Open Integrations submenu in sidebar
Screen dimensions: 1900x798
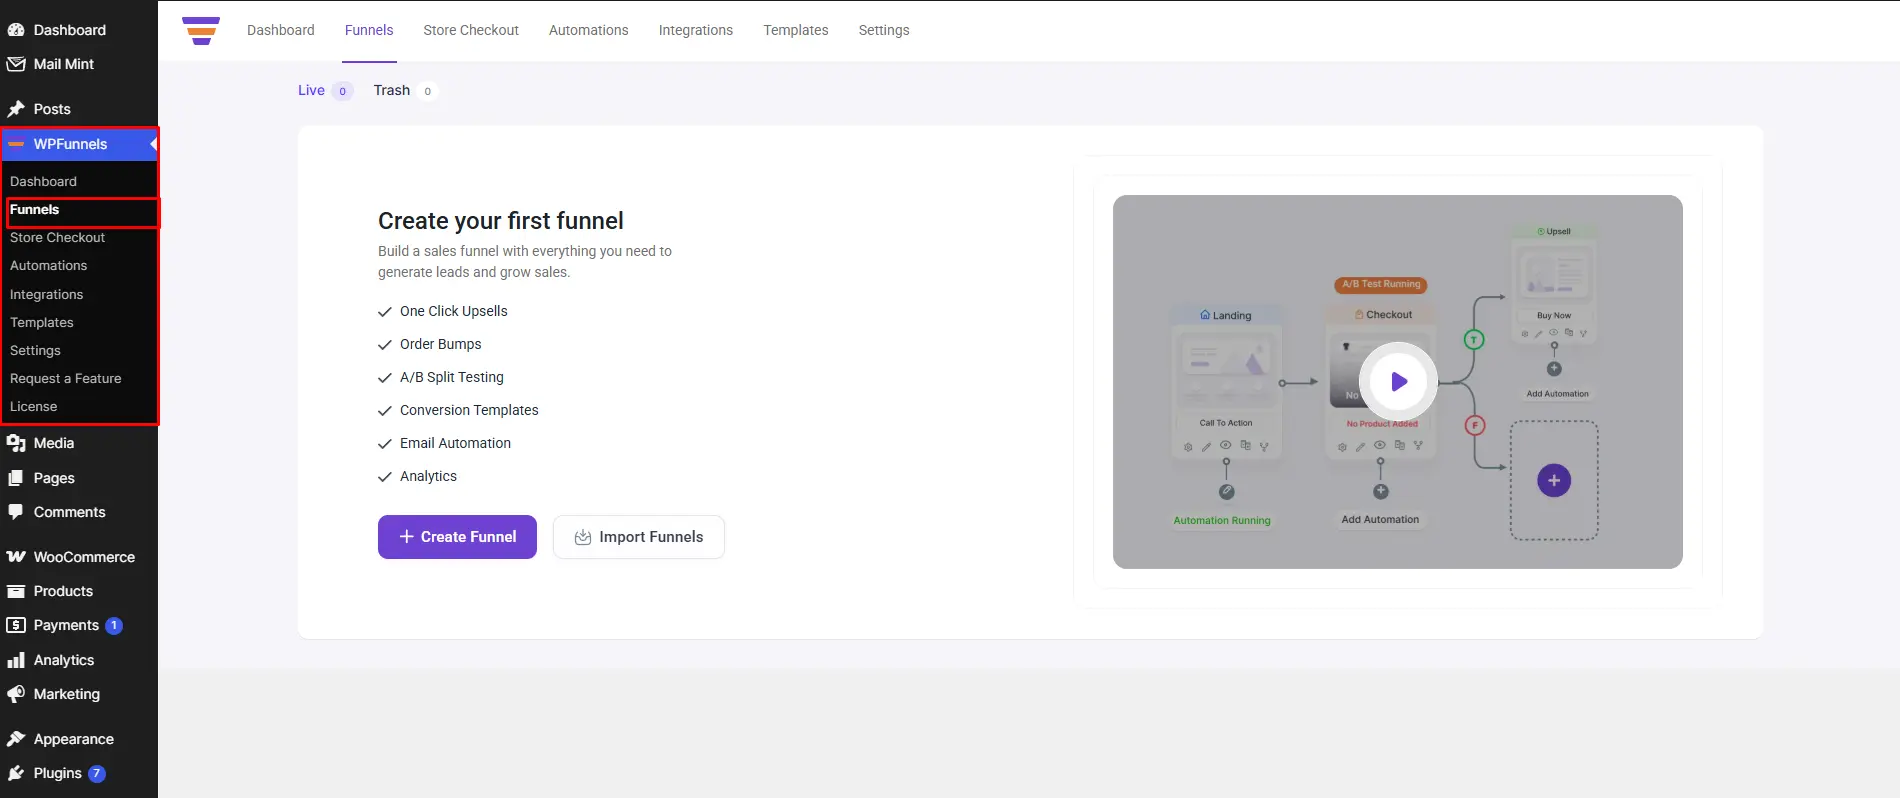pos(46,294)
